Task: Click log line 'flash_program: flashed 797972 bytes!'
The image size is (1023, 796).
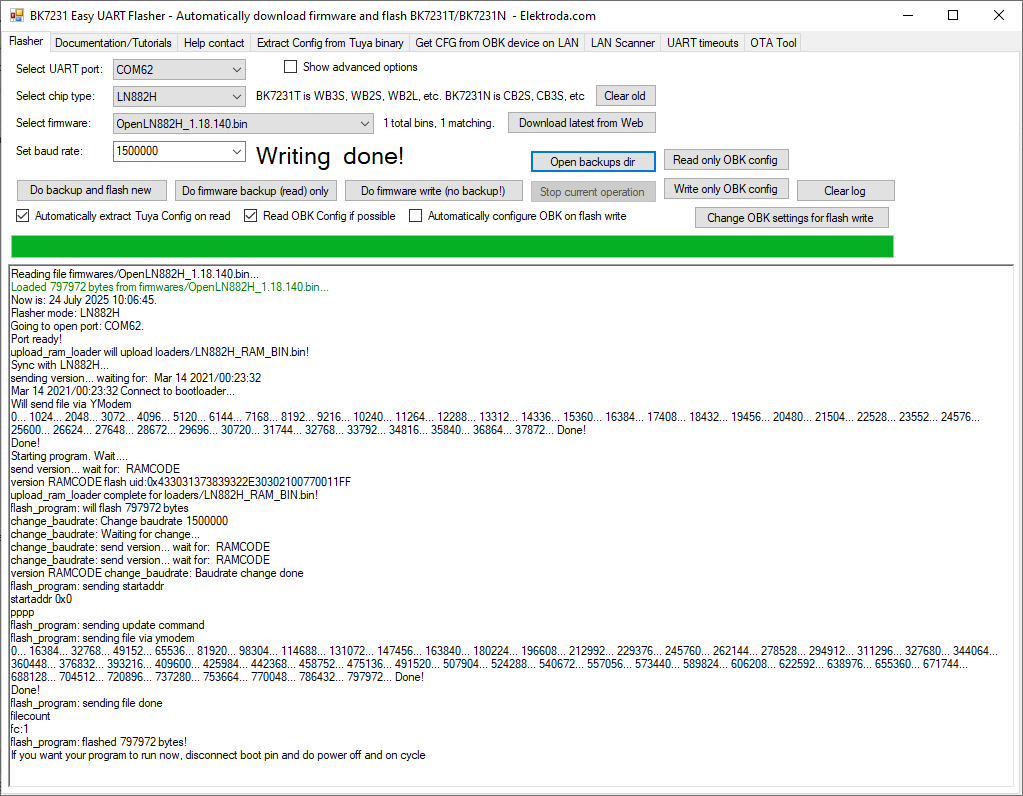Action: [x=99, y=742]
